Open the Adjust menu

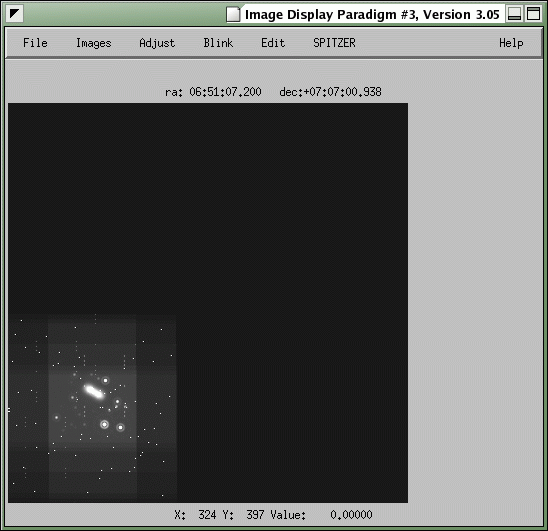[x=157, y=43]
